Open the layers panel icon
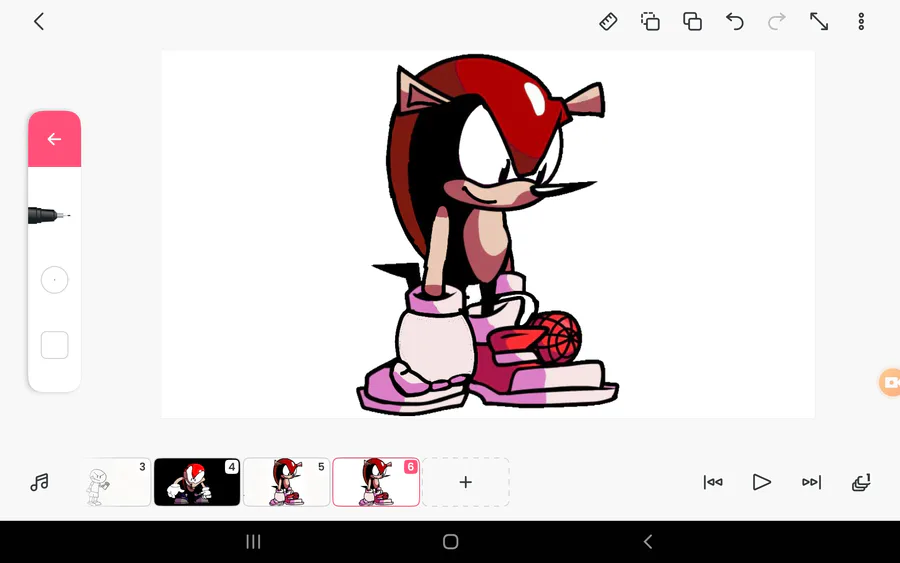Image resolution: width=900 pixels, height=563 pixels. (861, 482)
